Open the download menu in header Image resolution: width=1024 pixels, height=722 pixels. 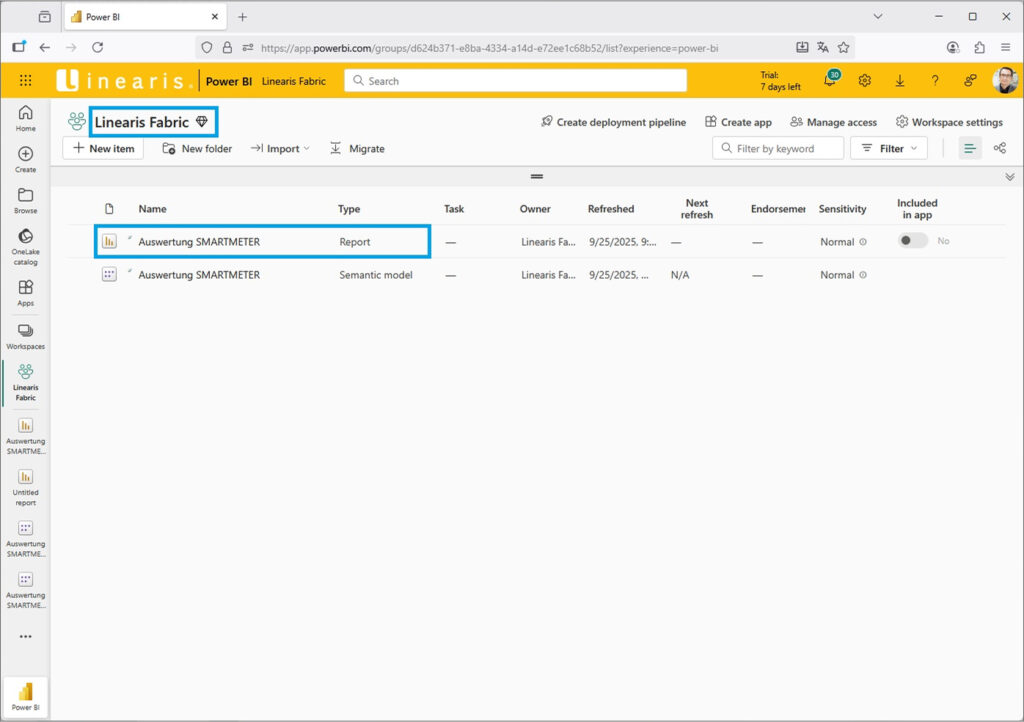point(900,80)
